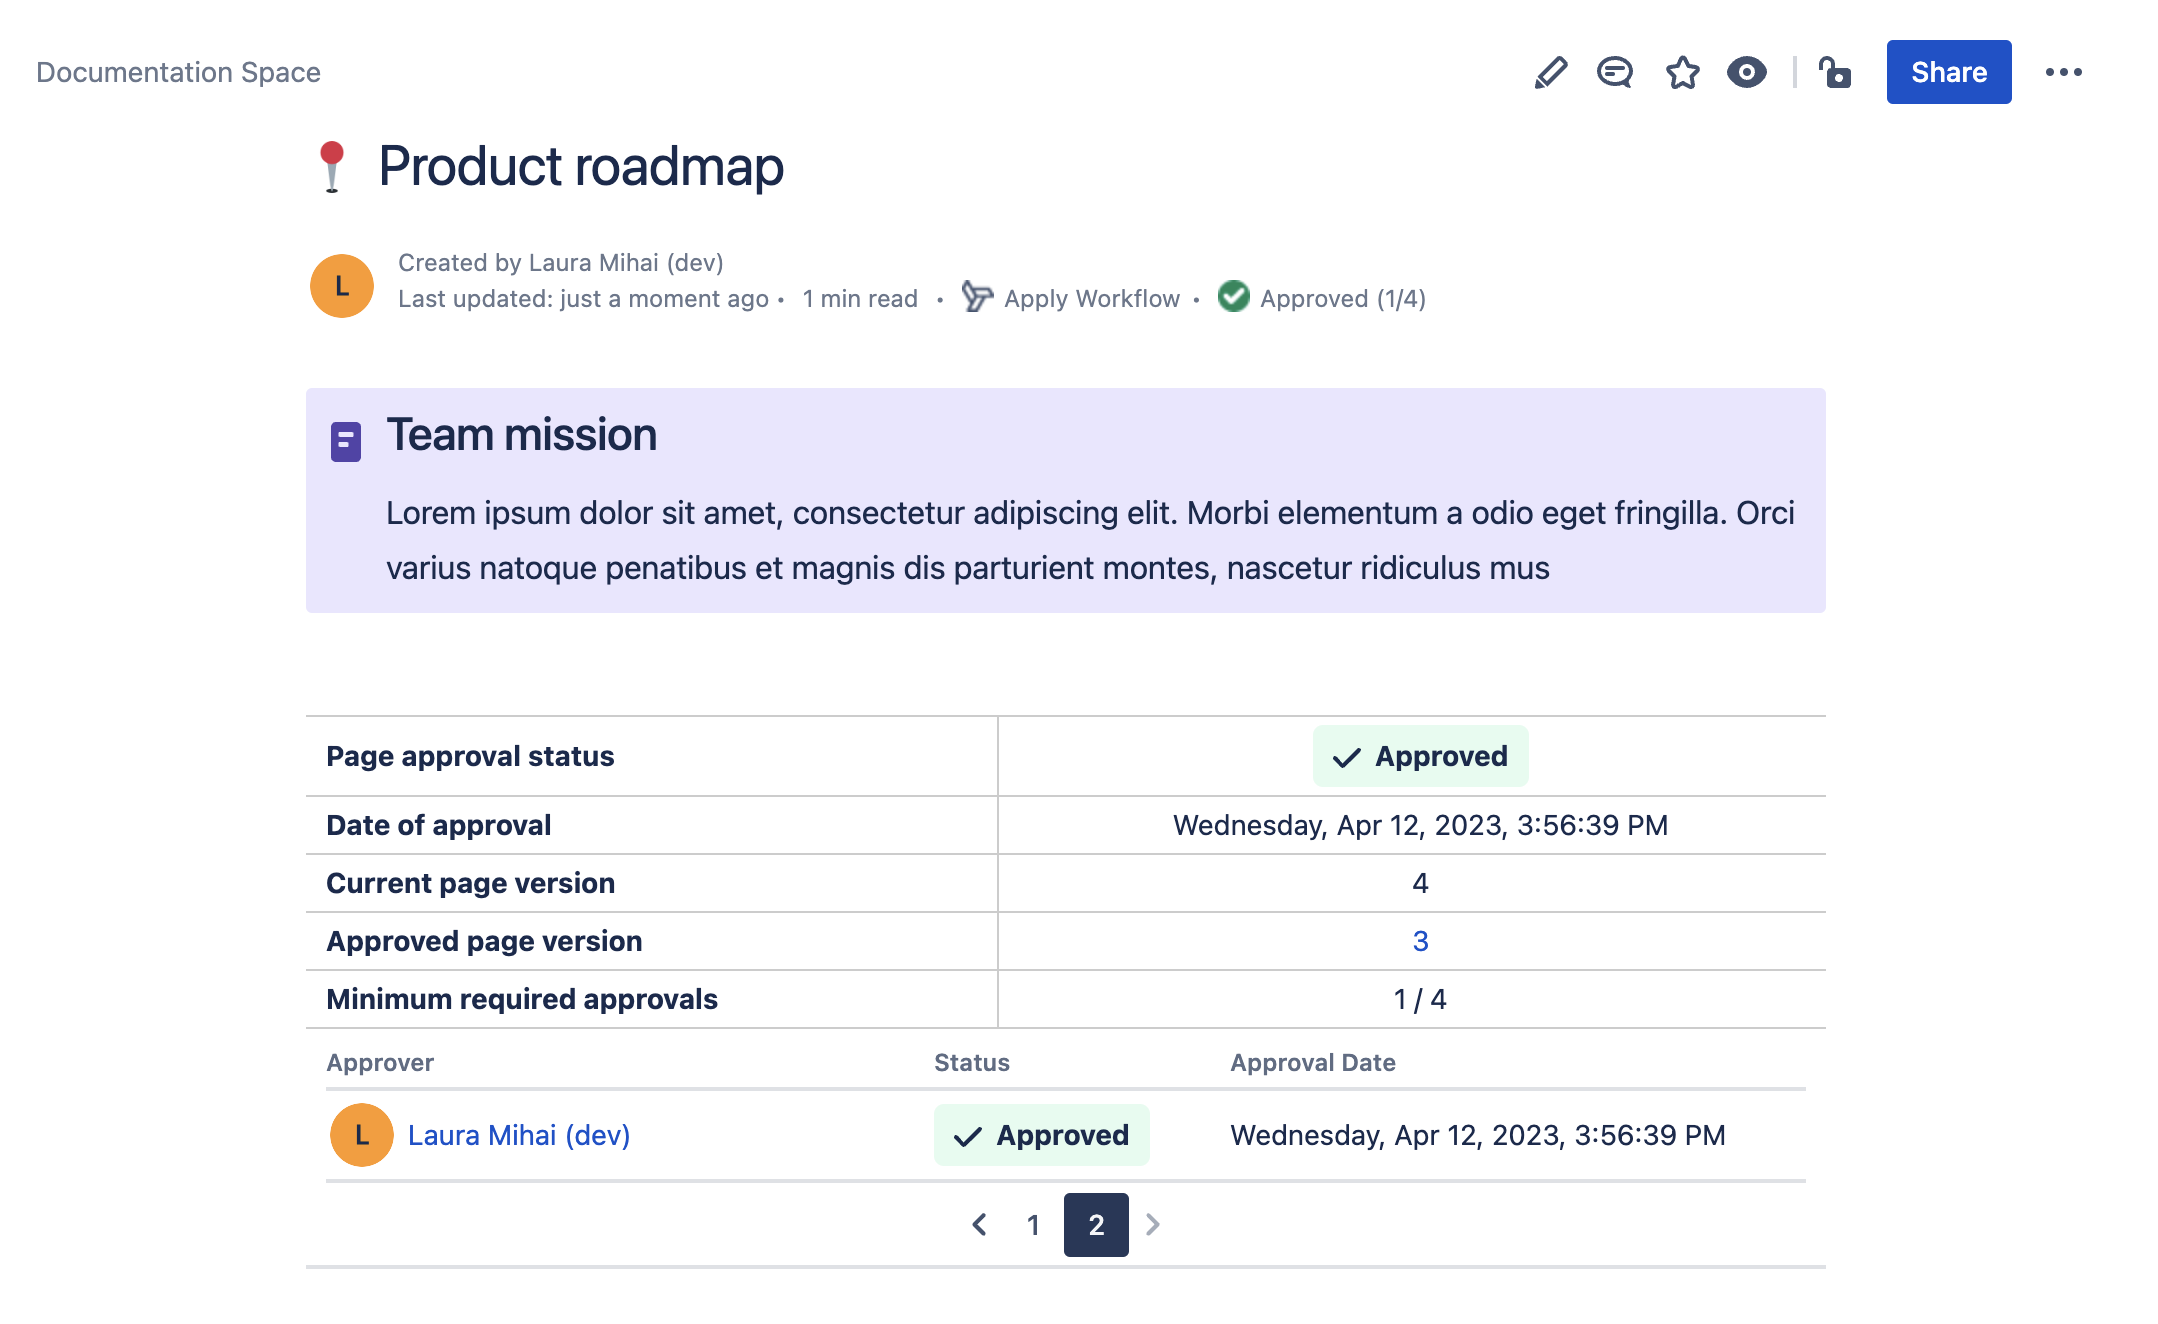Open the Approved (1/4) status label

(x=1342, y=299)
